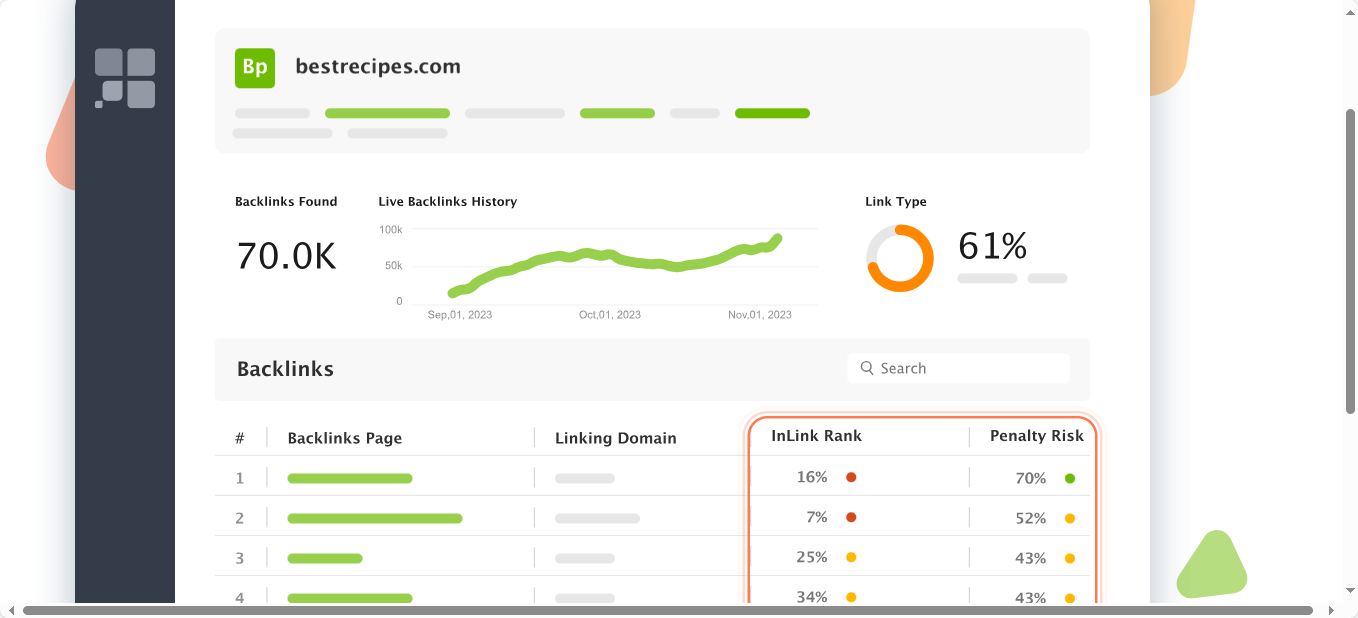Click the Live Backlinks History heading
Viewport: 1358px width, 618px height.
[448, 201]
